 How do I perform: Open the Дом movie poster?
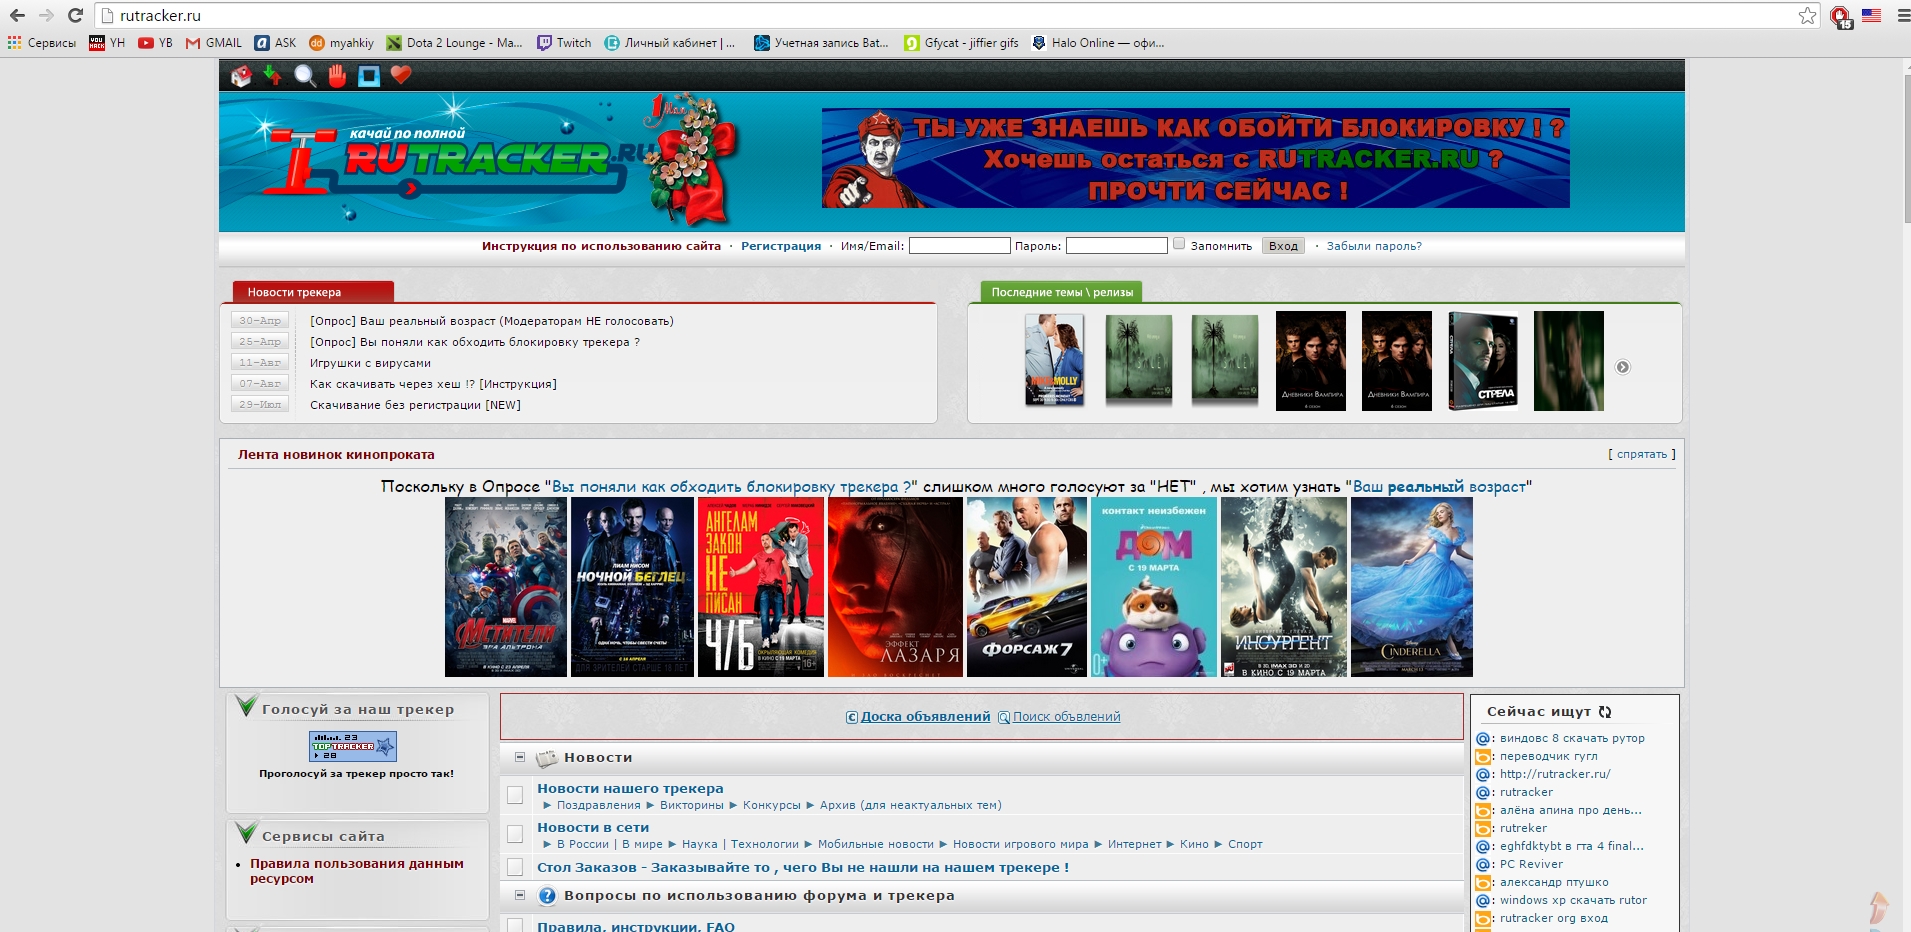point(1154,587)
